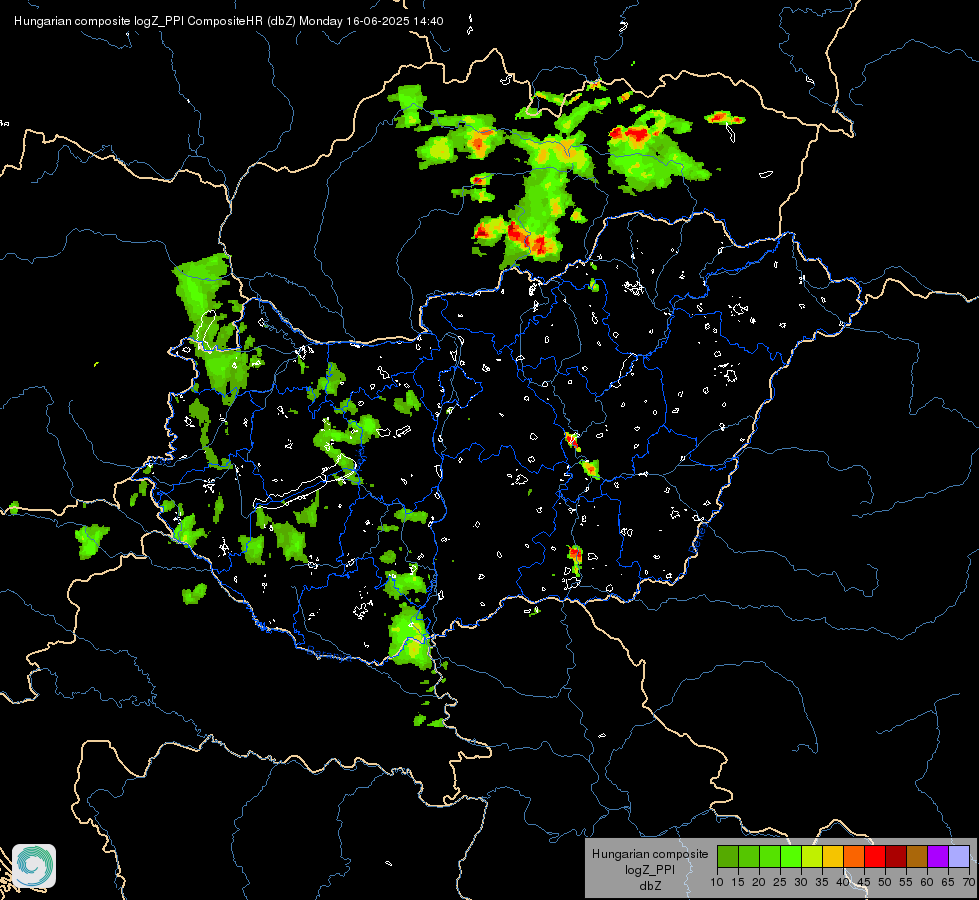Click the 'logZ_PPI' legend label
The image size is (979, 900).
[x=650, y=870]
